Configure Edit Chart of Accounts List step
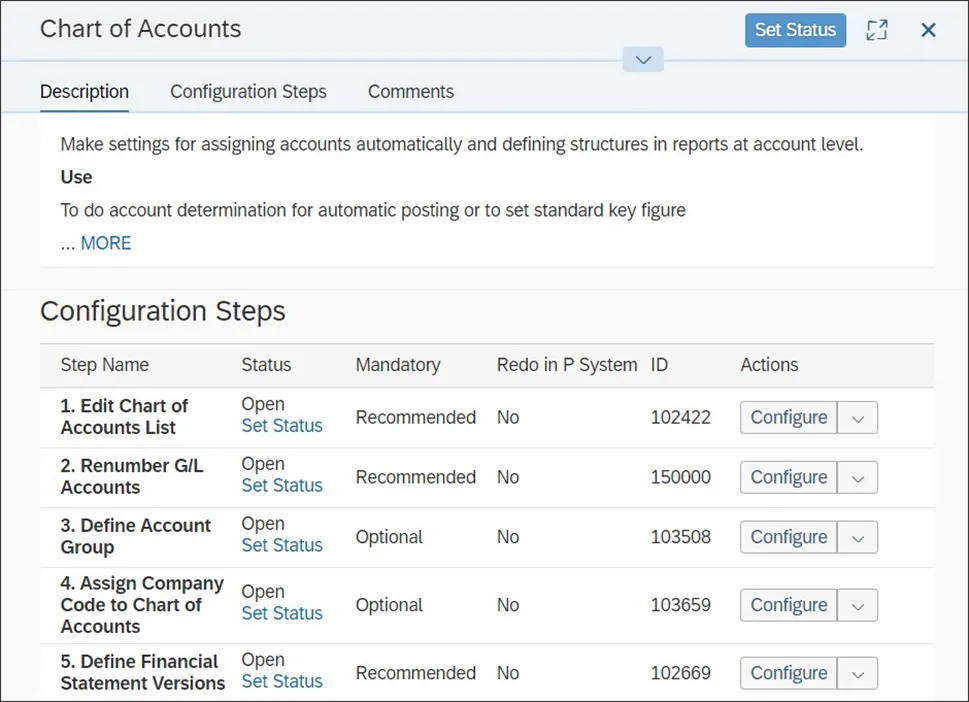Image resolution: width=969 pixels, height=702 pixels. (788, 417)
